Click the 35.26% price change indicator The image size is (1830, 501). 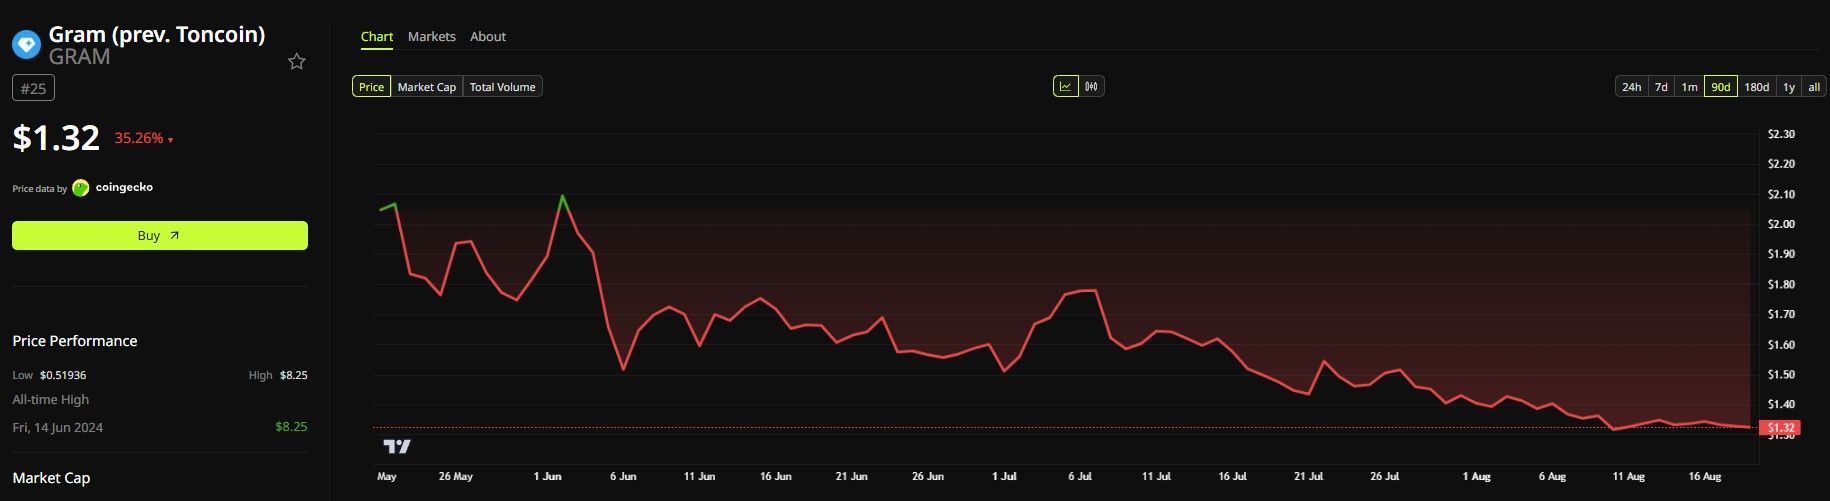143,138
